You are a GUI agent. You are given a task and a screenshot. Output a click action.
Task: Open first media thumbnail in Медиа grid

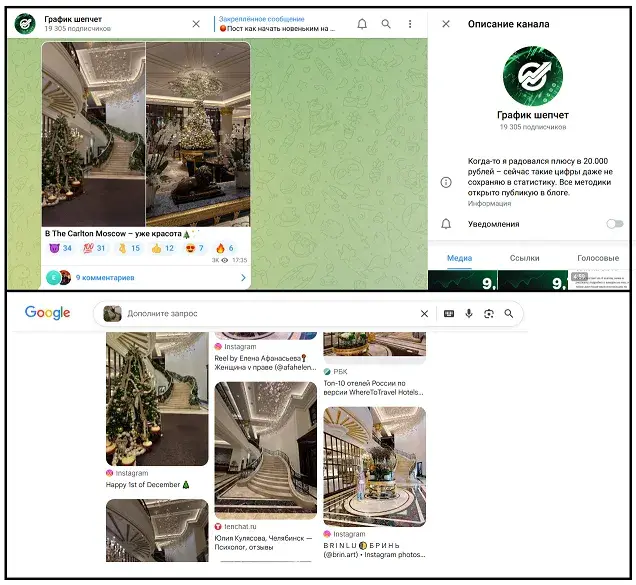[x=462, y=280]
